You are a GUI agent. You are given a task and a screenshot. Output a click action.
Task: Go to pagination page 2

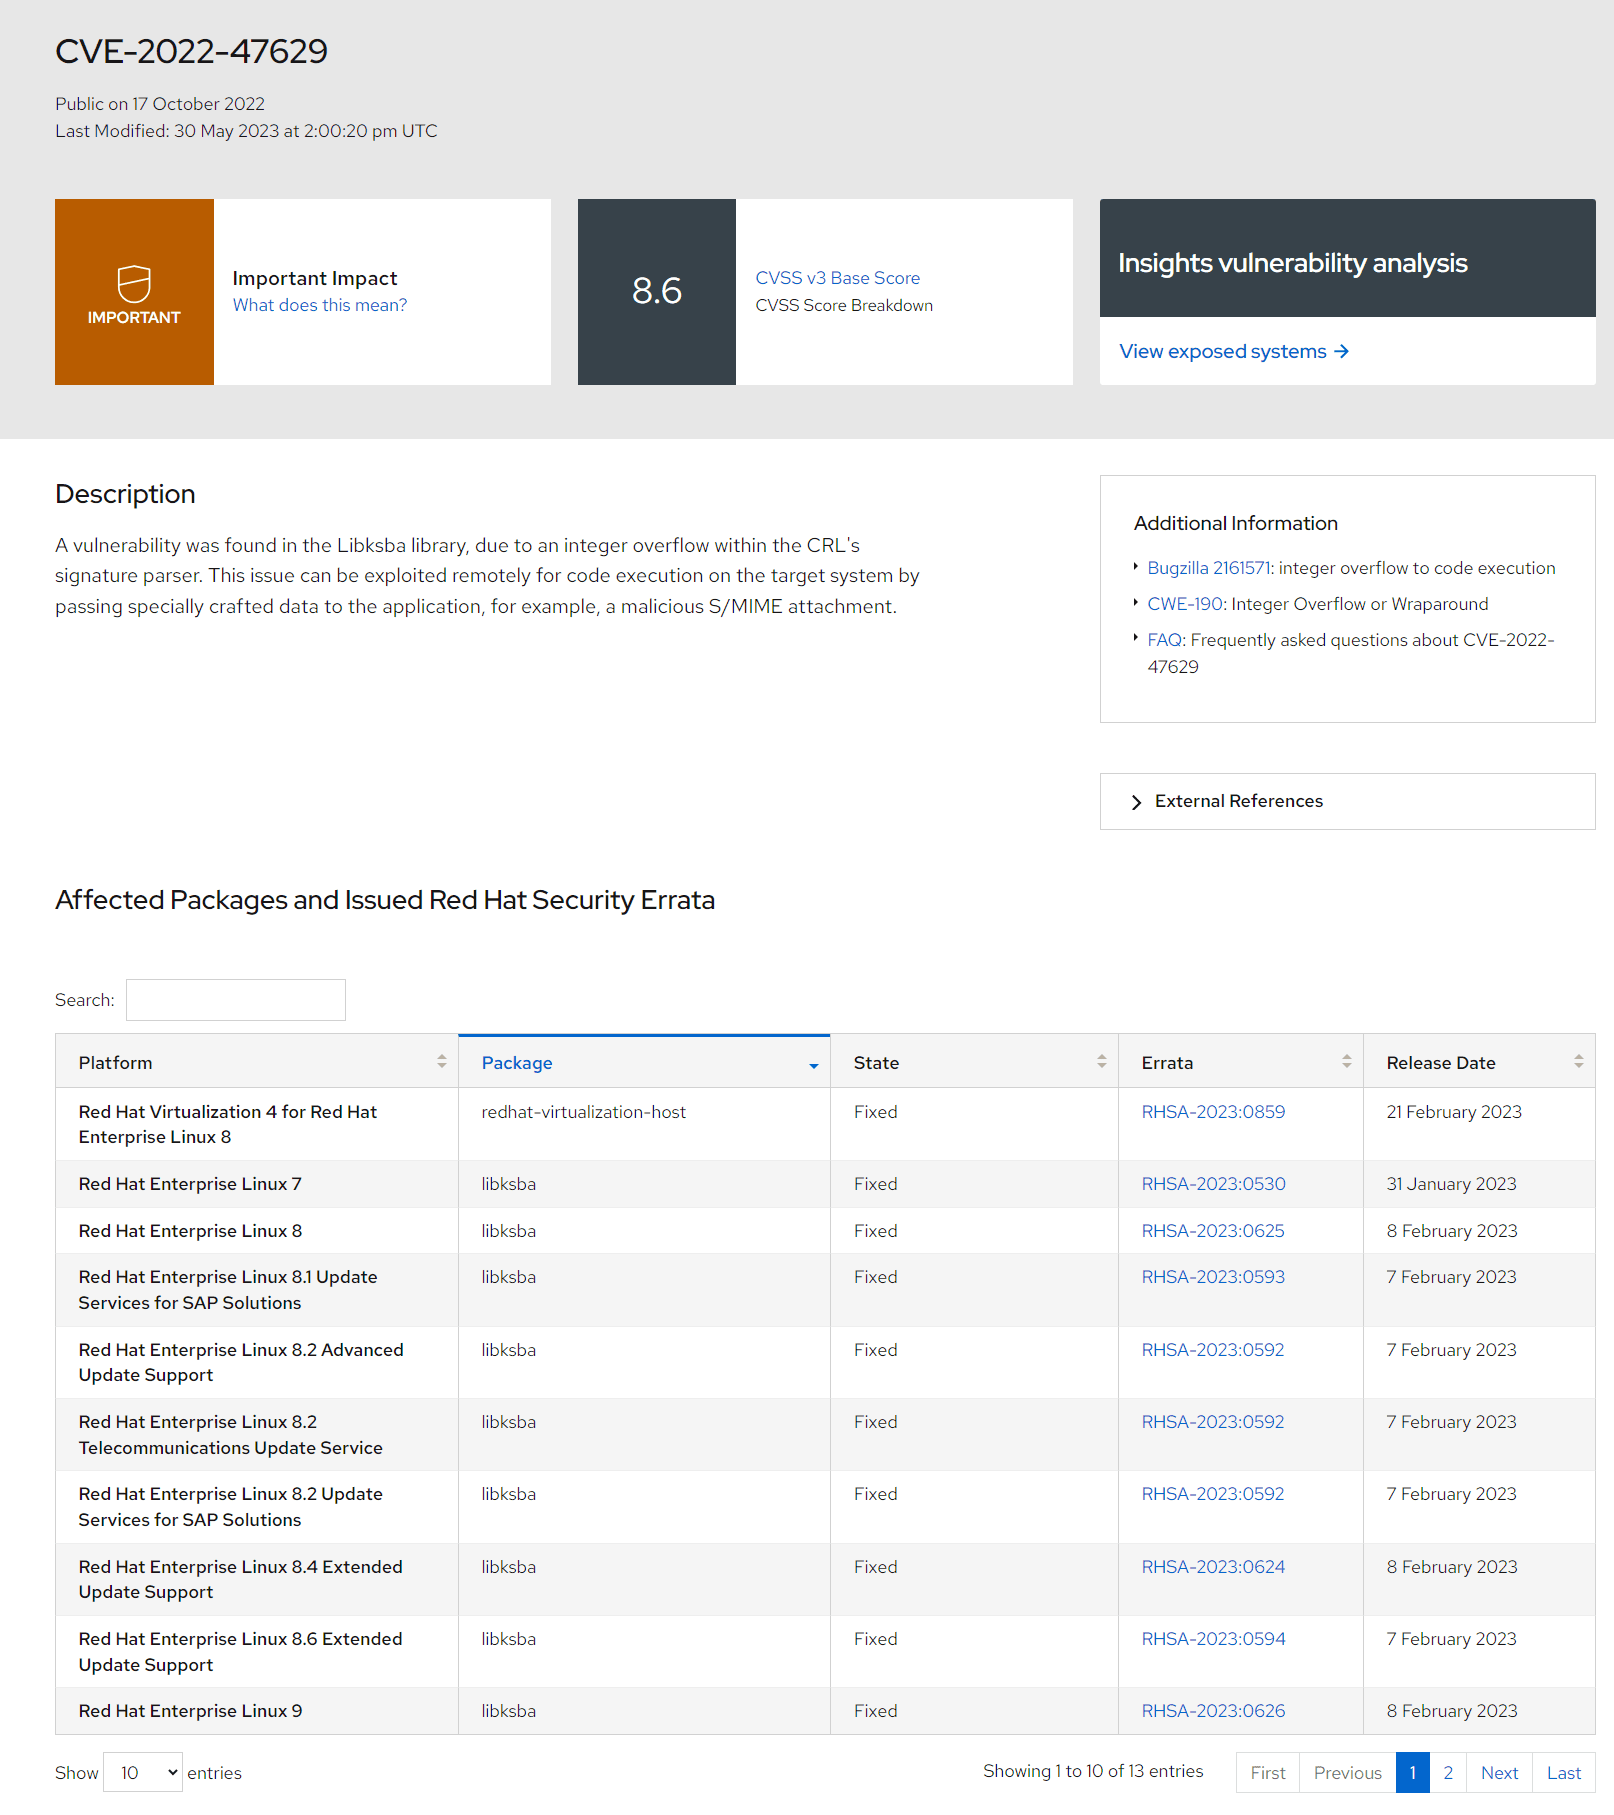click(x=1448, y=1773)
